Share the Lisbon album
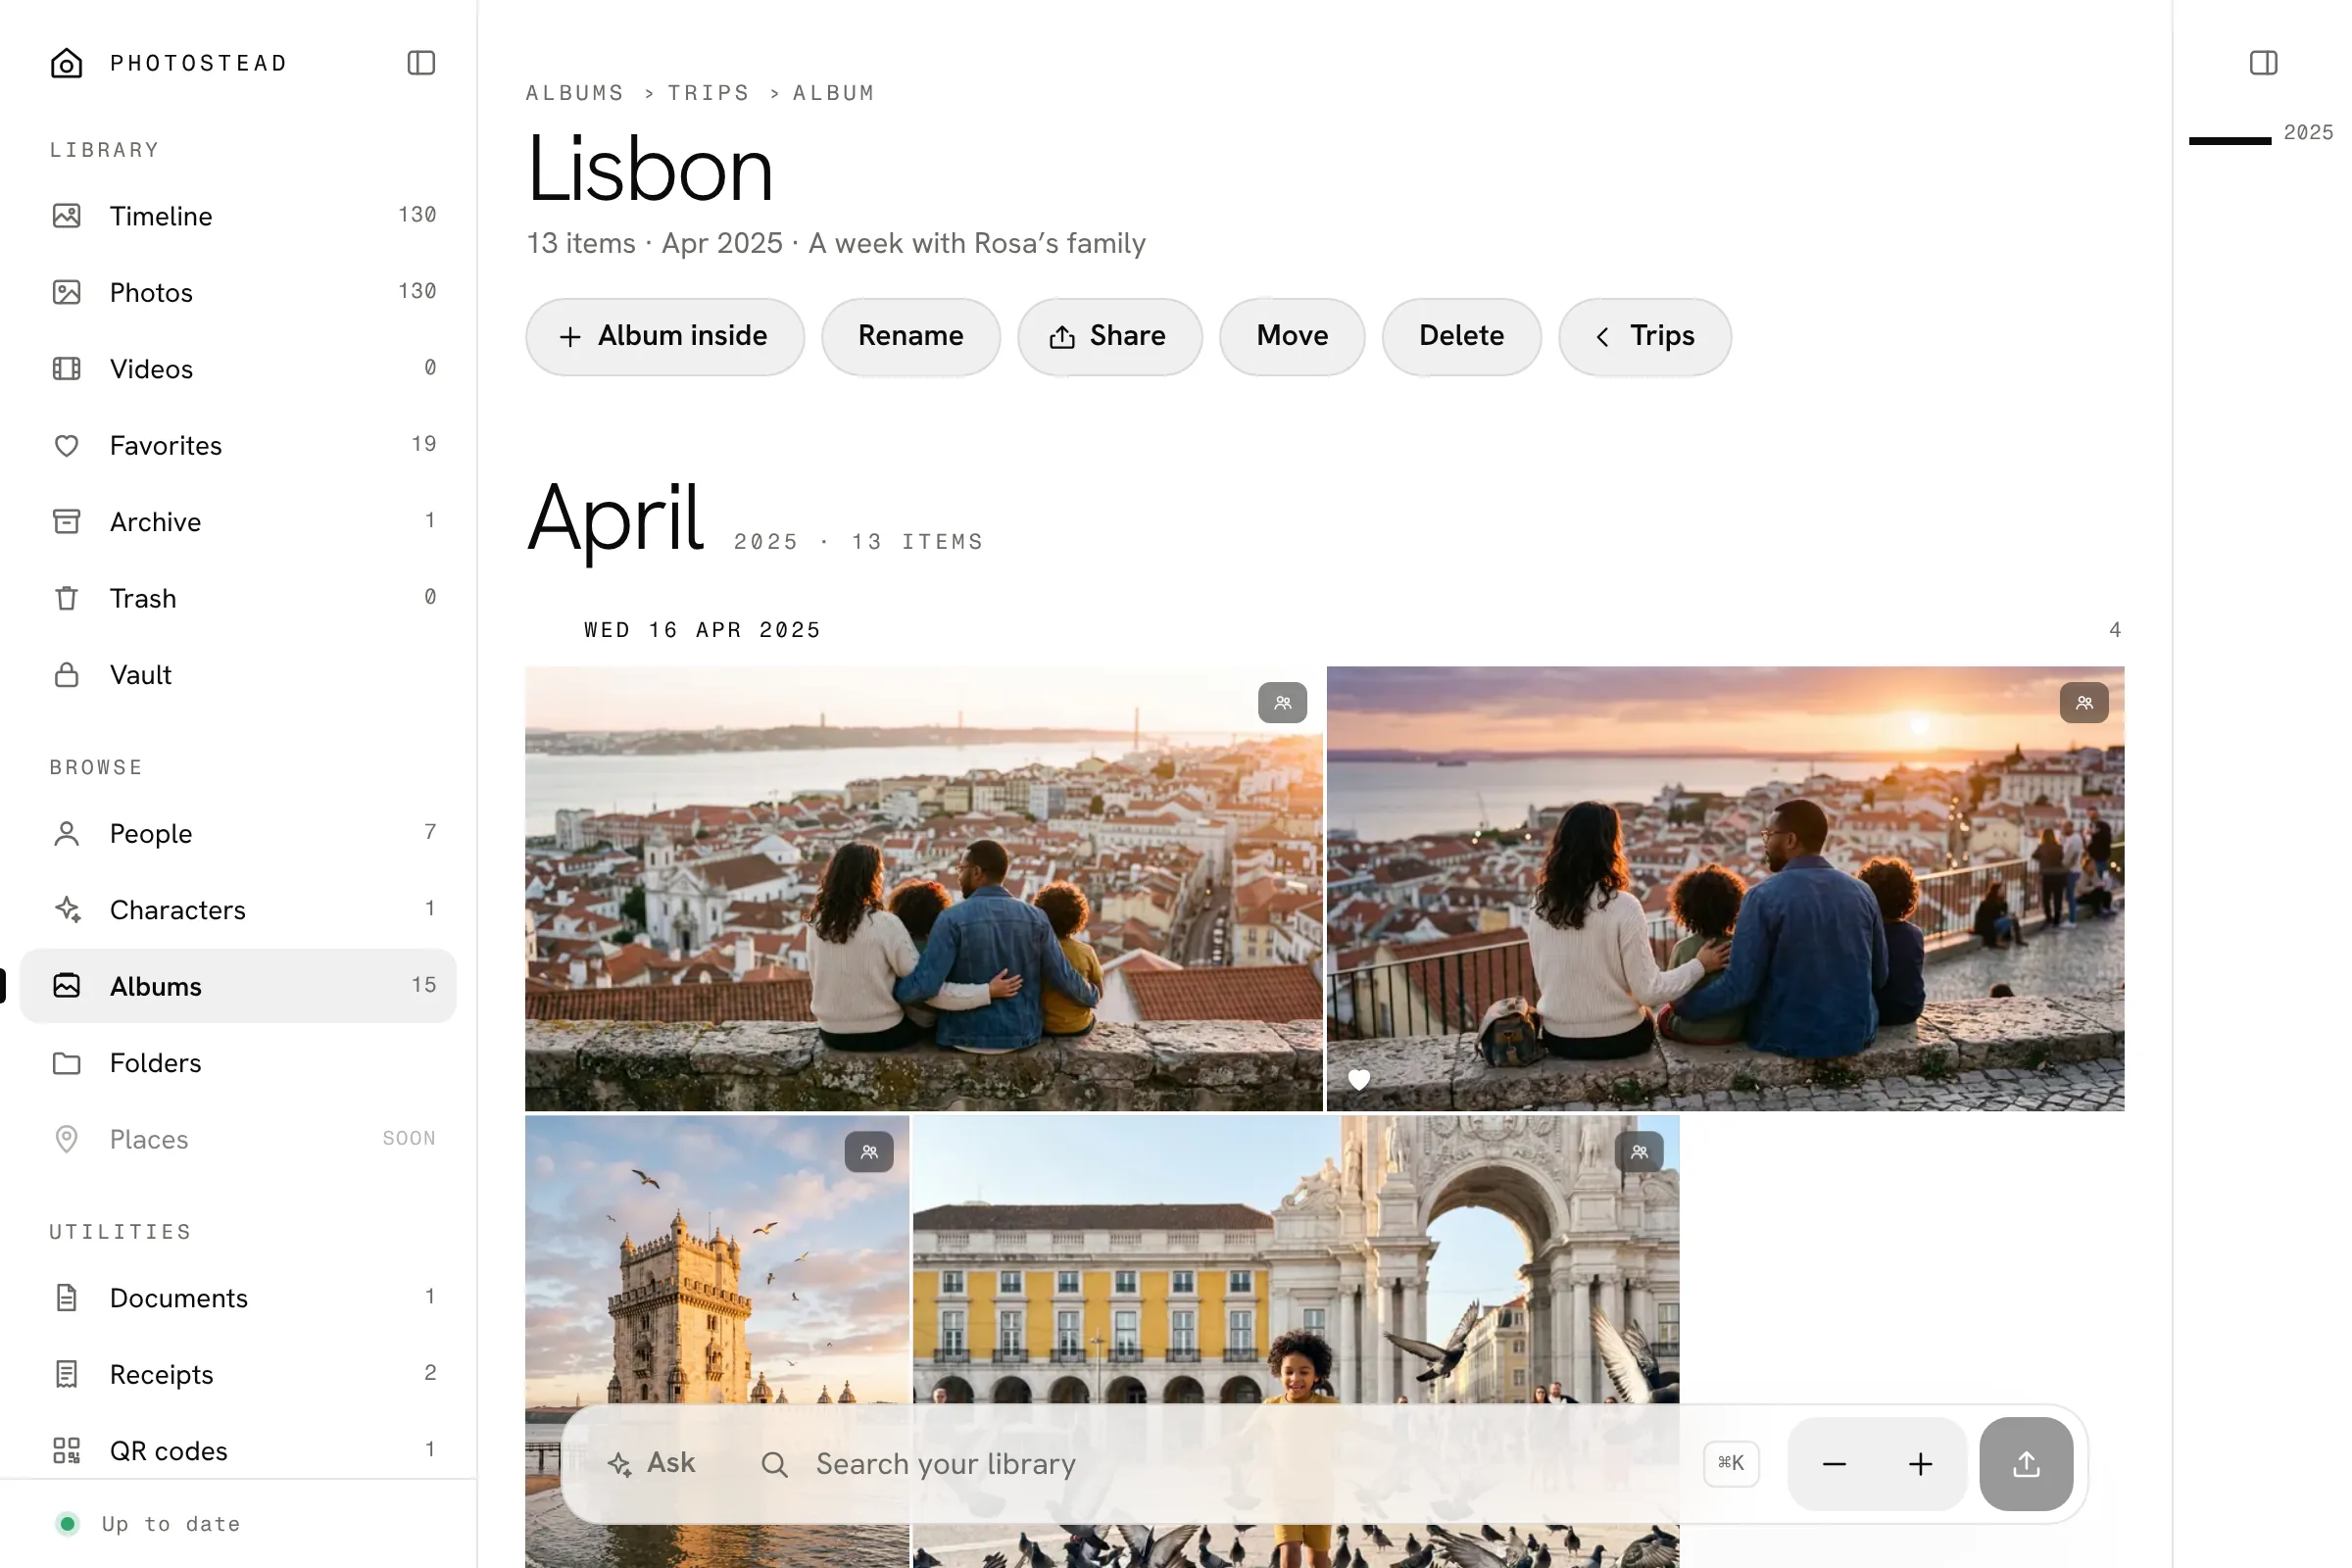 click(x=1109, y=337)
